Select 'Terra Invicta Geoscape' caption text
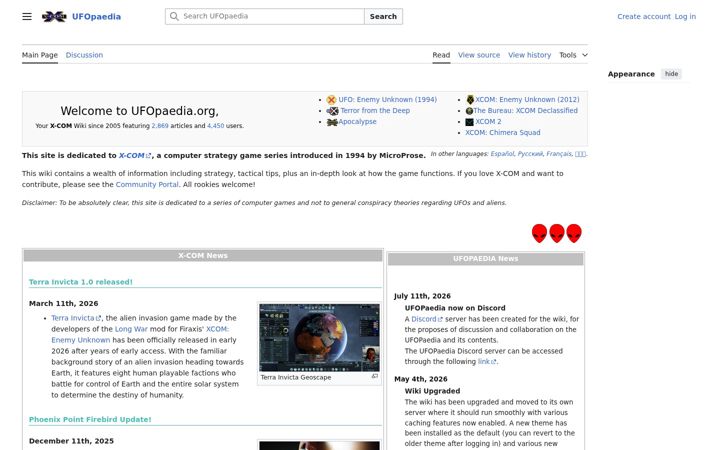The height and width of the screenshot is (450, 720). [x=296, y=377]
